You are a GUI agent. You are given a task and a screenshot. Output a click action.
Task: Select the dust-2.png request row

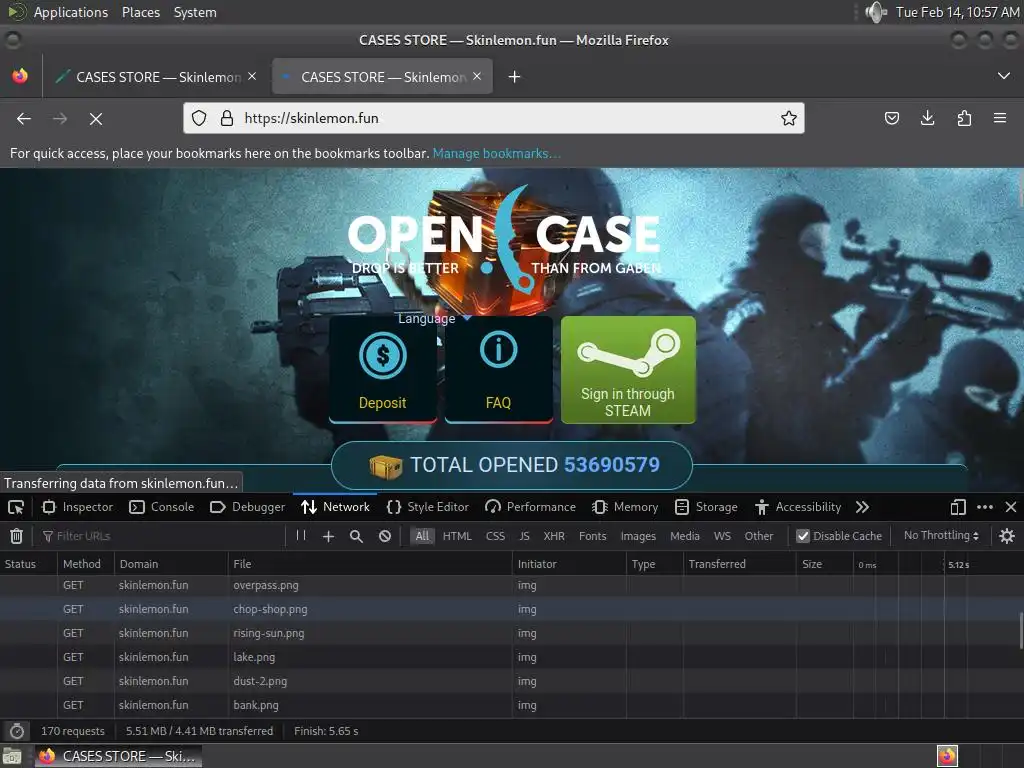pyautogui.click(x=512, y=681)
